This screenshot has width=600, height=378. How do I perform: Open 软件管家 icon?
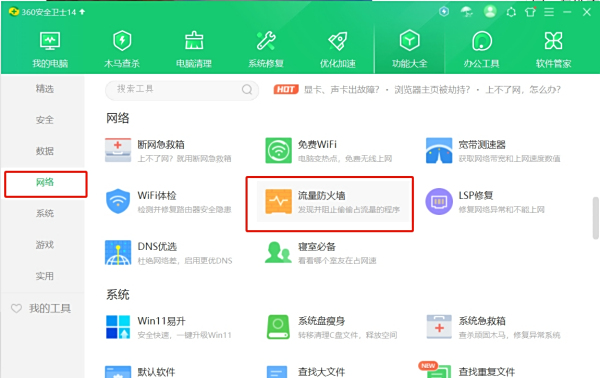coord(553,41)
